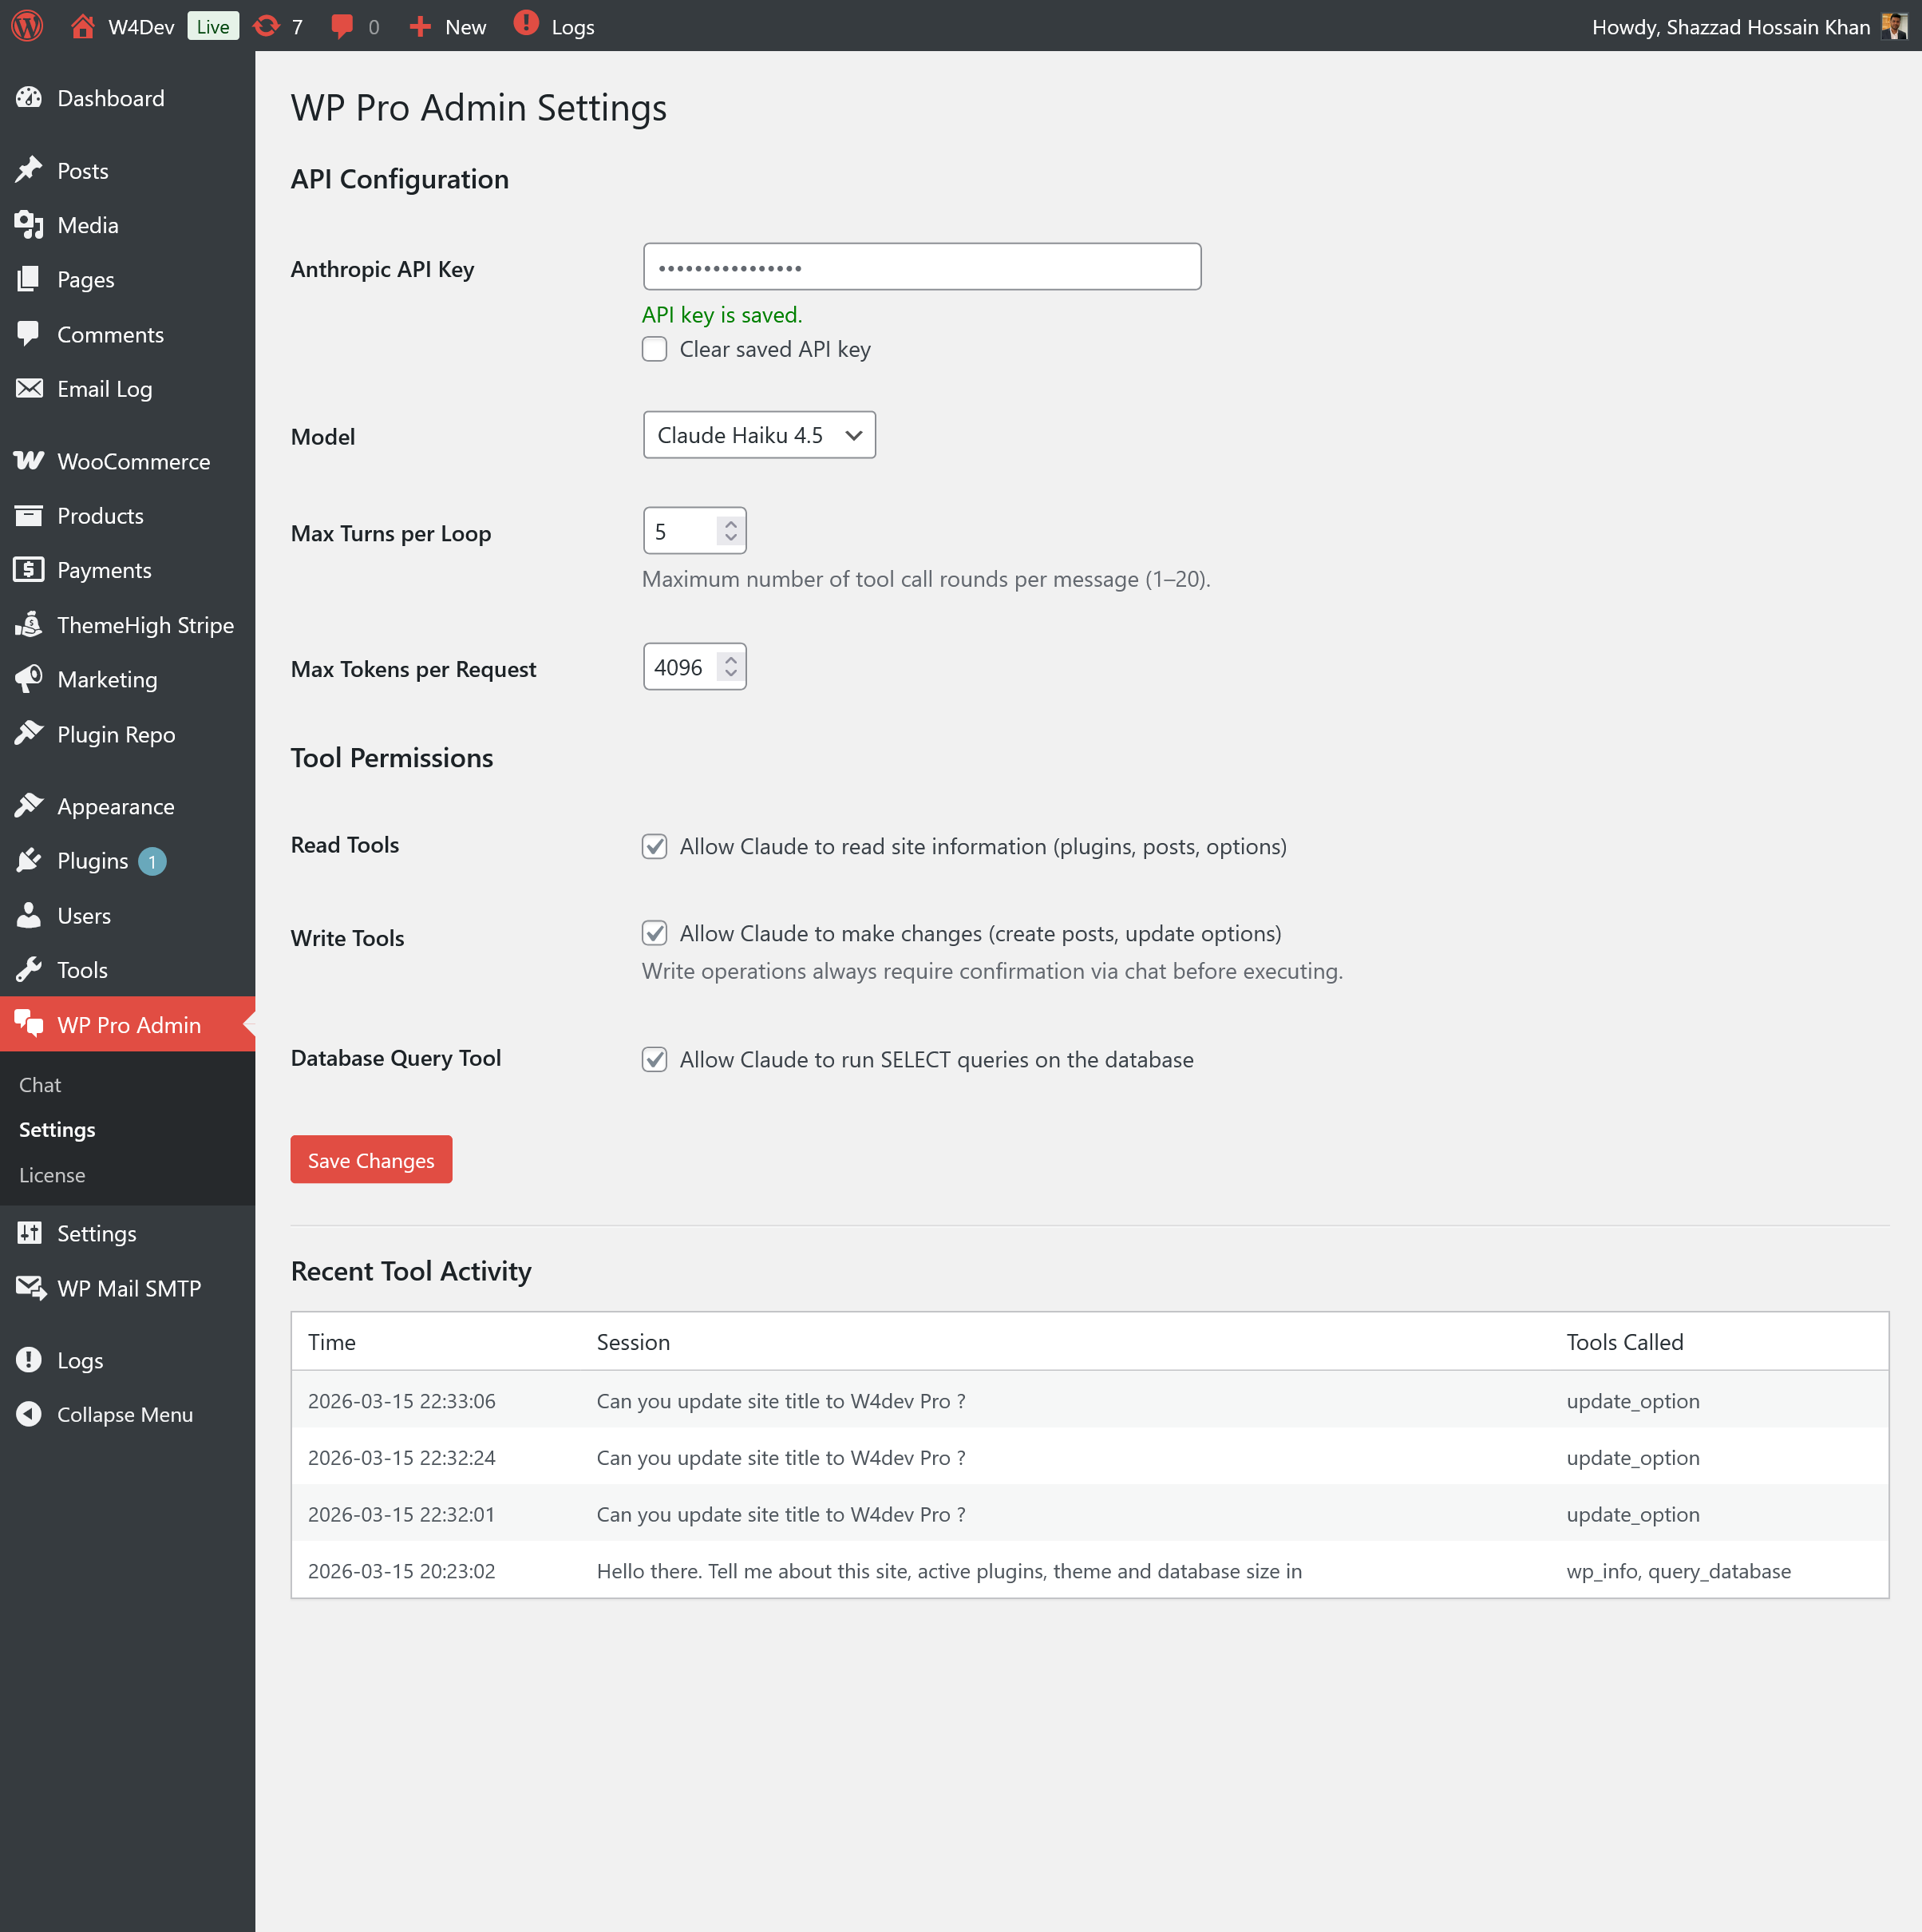Select the Appearance brush icon
Viewport: 1922px width, 1932px height.
(30, 805)
